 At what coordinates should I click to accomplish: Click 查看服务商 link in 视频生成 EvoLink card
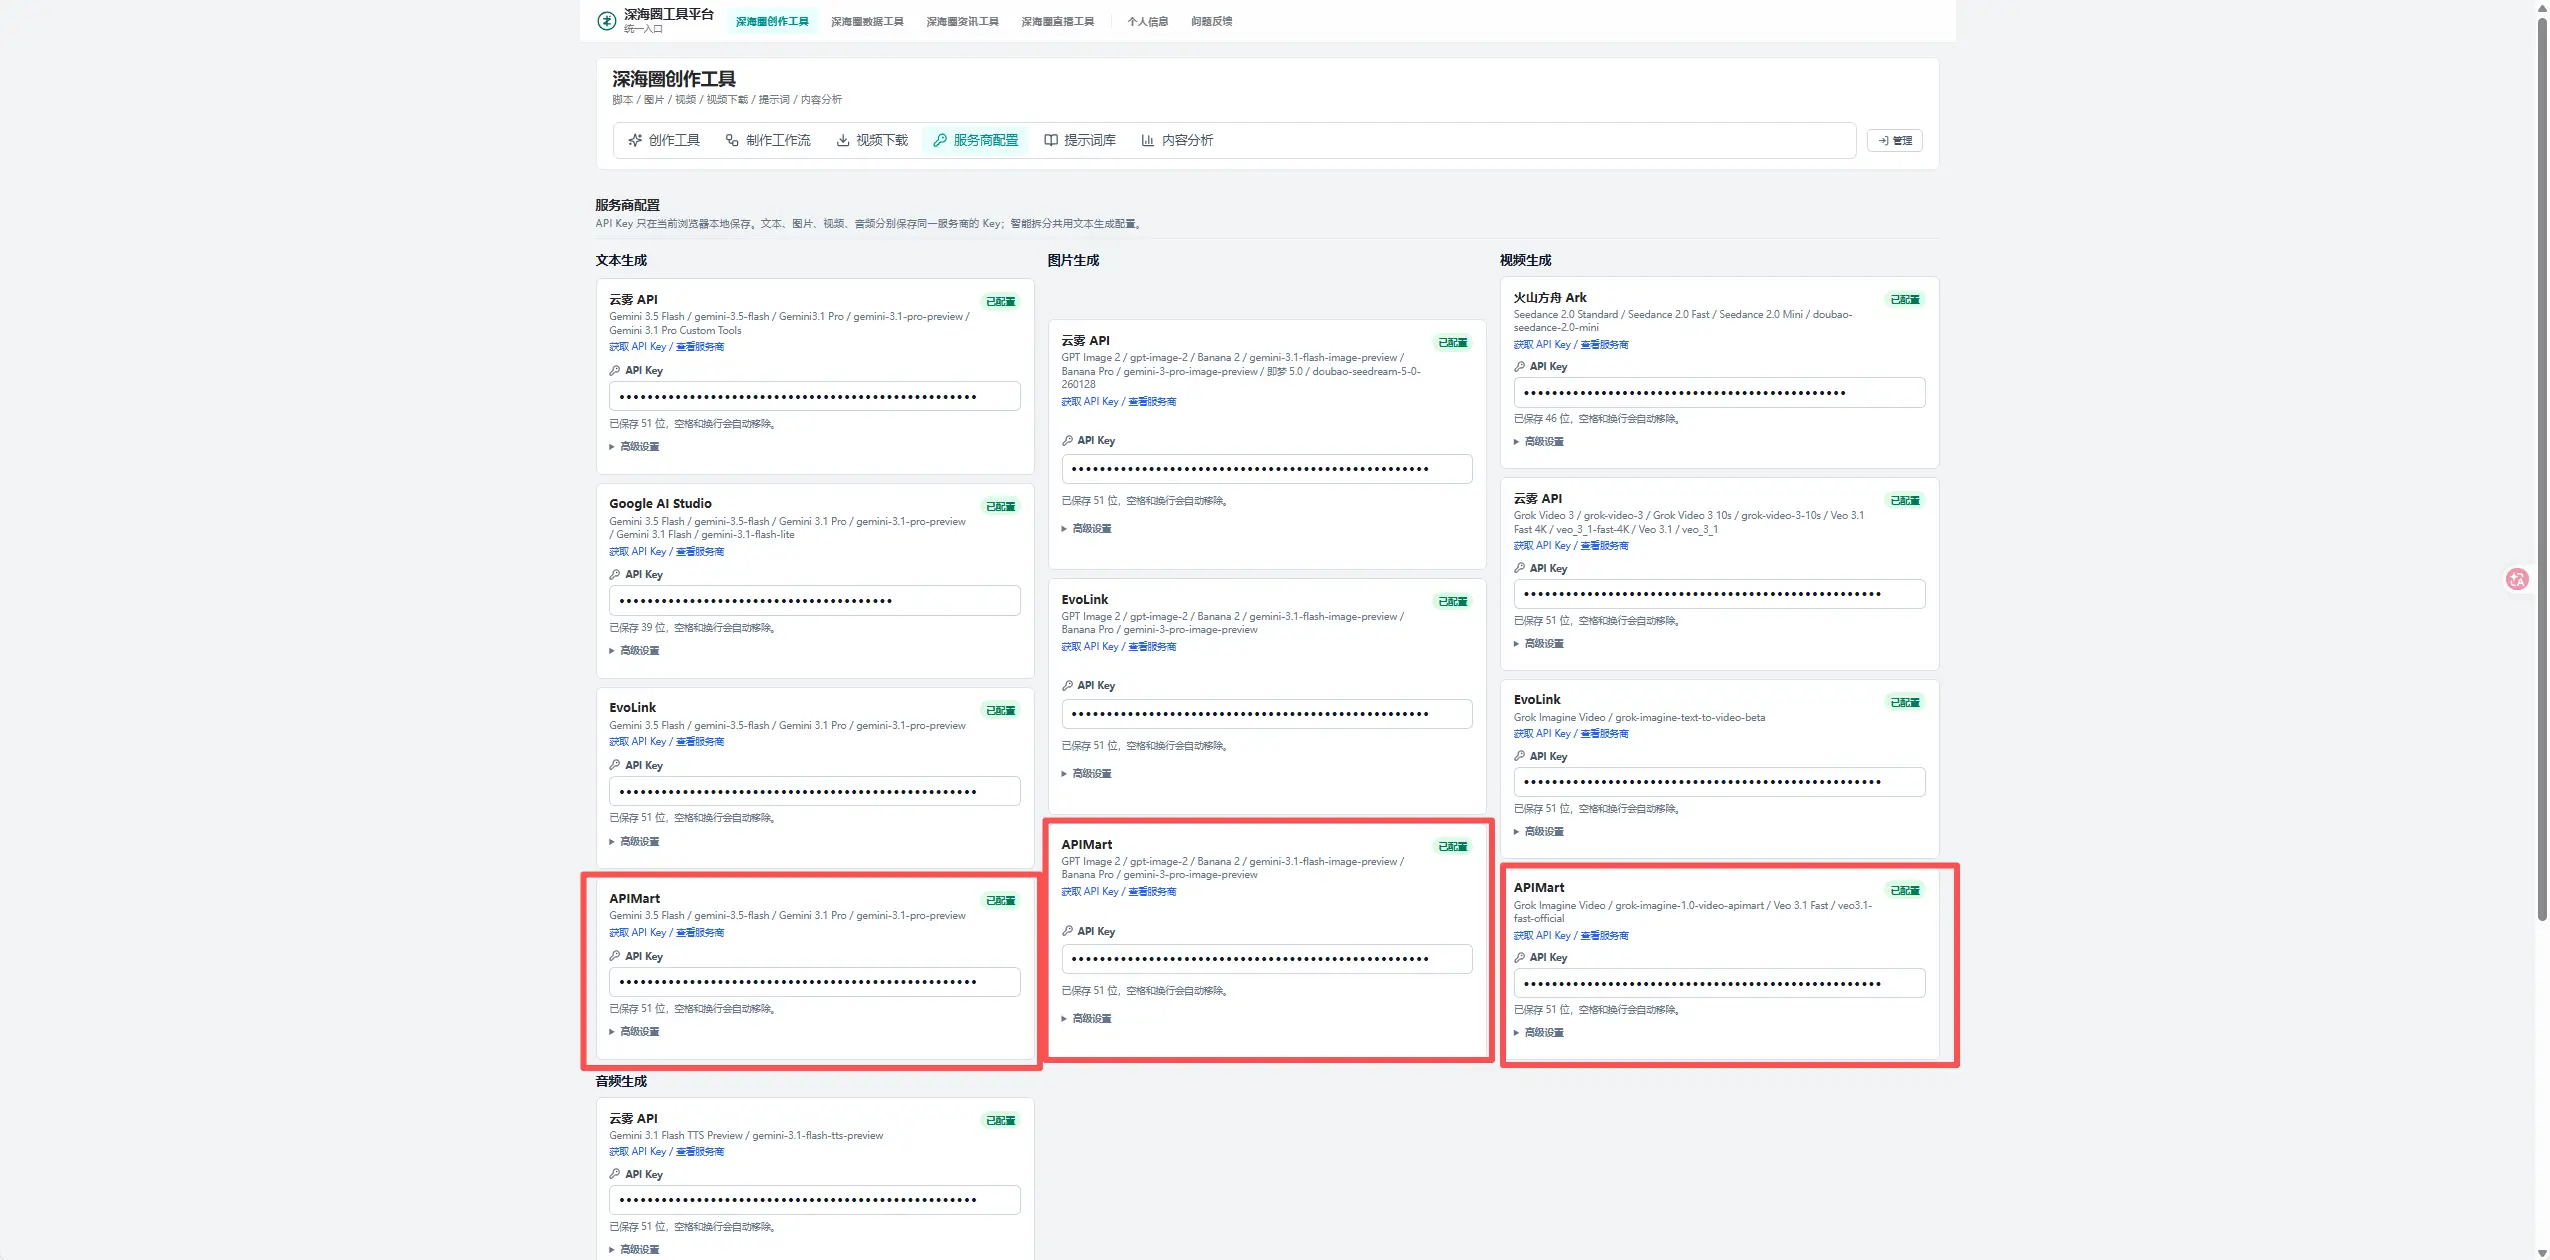click(x=1604, y=734)
